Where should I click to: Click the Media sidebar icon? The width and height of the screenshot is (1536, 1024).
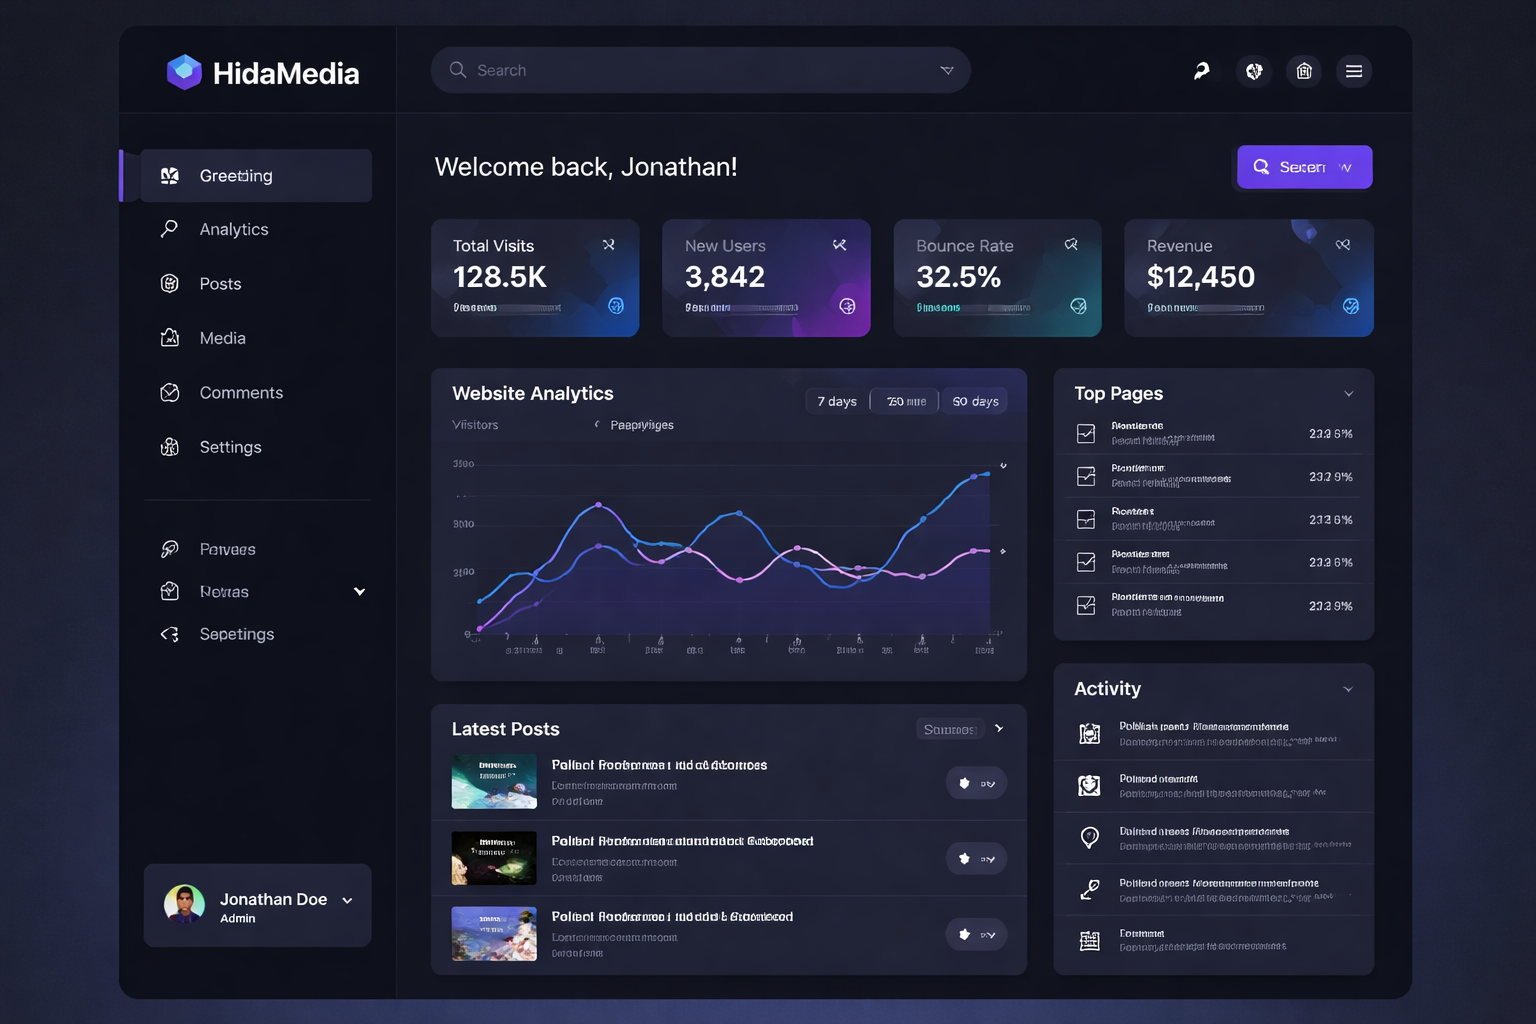tap(169, 338)
